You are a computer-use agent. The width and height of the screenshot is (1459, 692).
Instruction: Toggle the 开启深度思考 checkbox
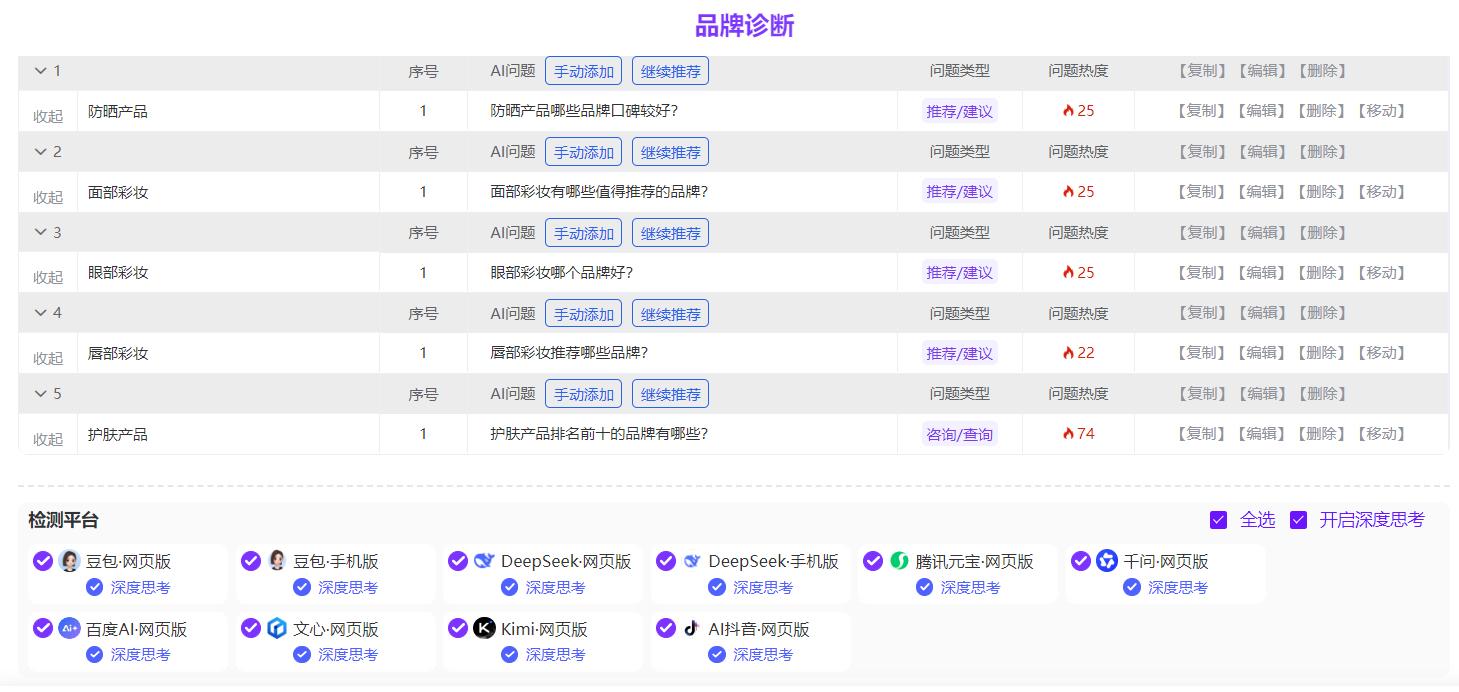1298,520
